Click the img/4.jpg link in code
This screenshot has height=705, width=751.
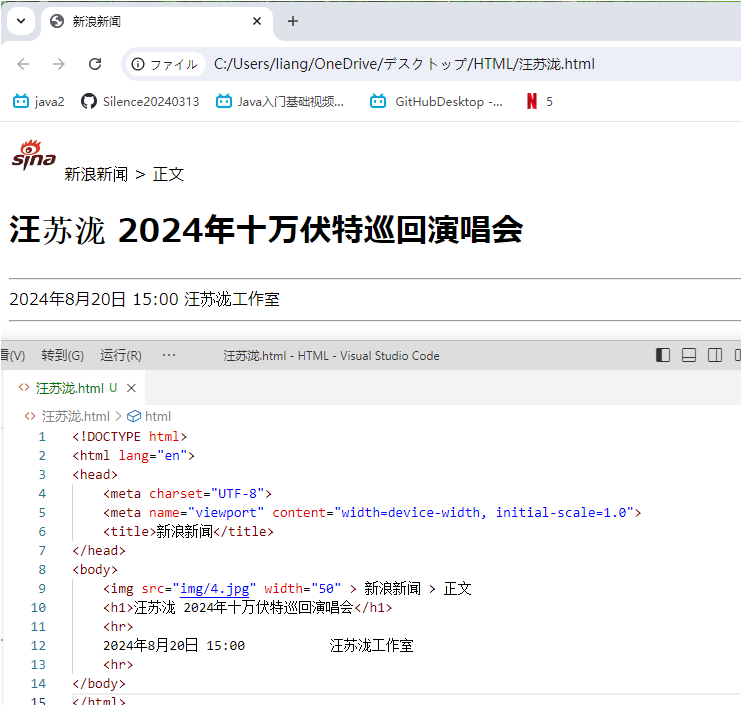215,589
